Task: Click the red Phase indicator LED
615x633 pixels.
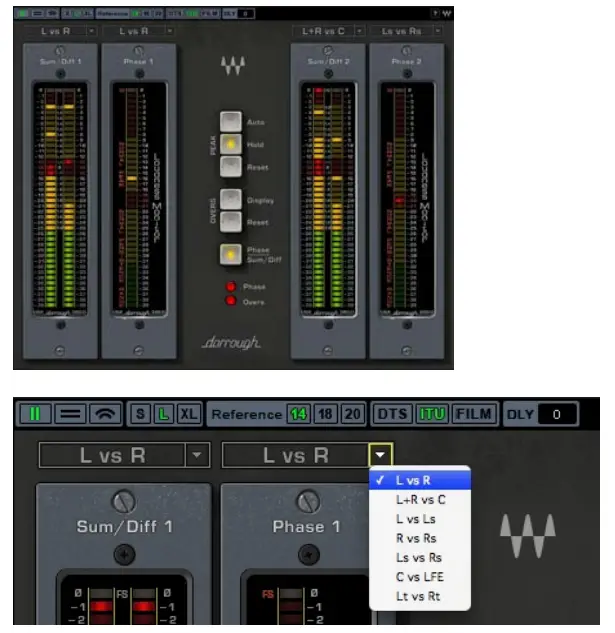Action: coord(231,287)
